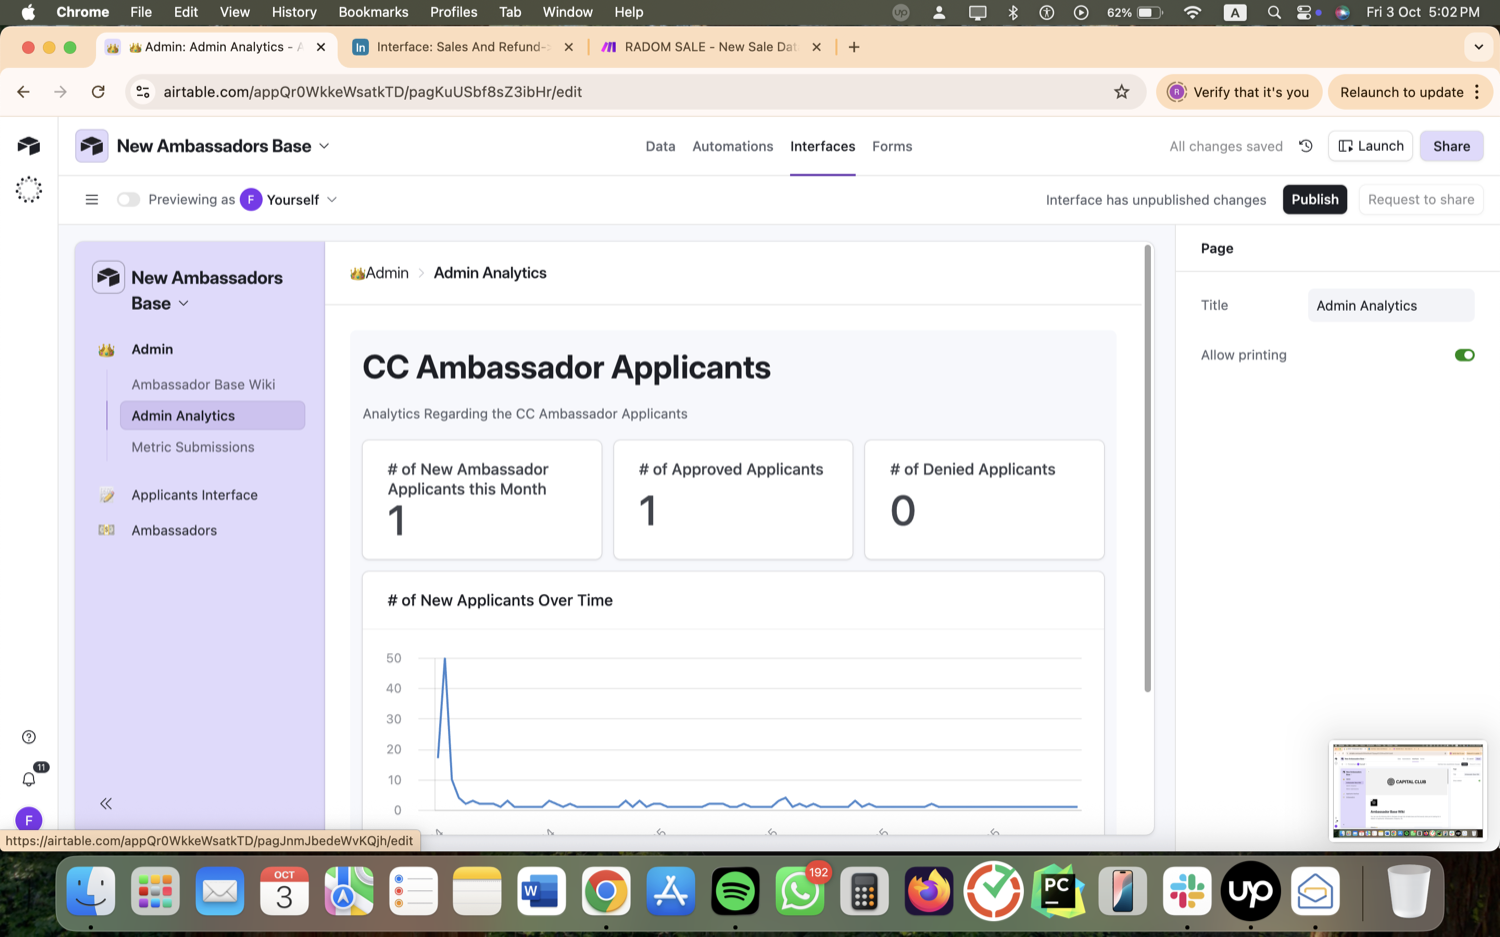Select # of New Applicants Over Time chart

(x=733, y=703)
